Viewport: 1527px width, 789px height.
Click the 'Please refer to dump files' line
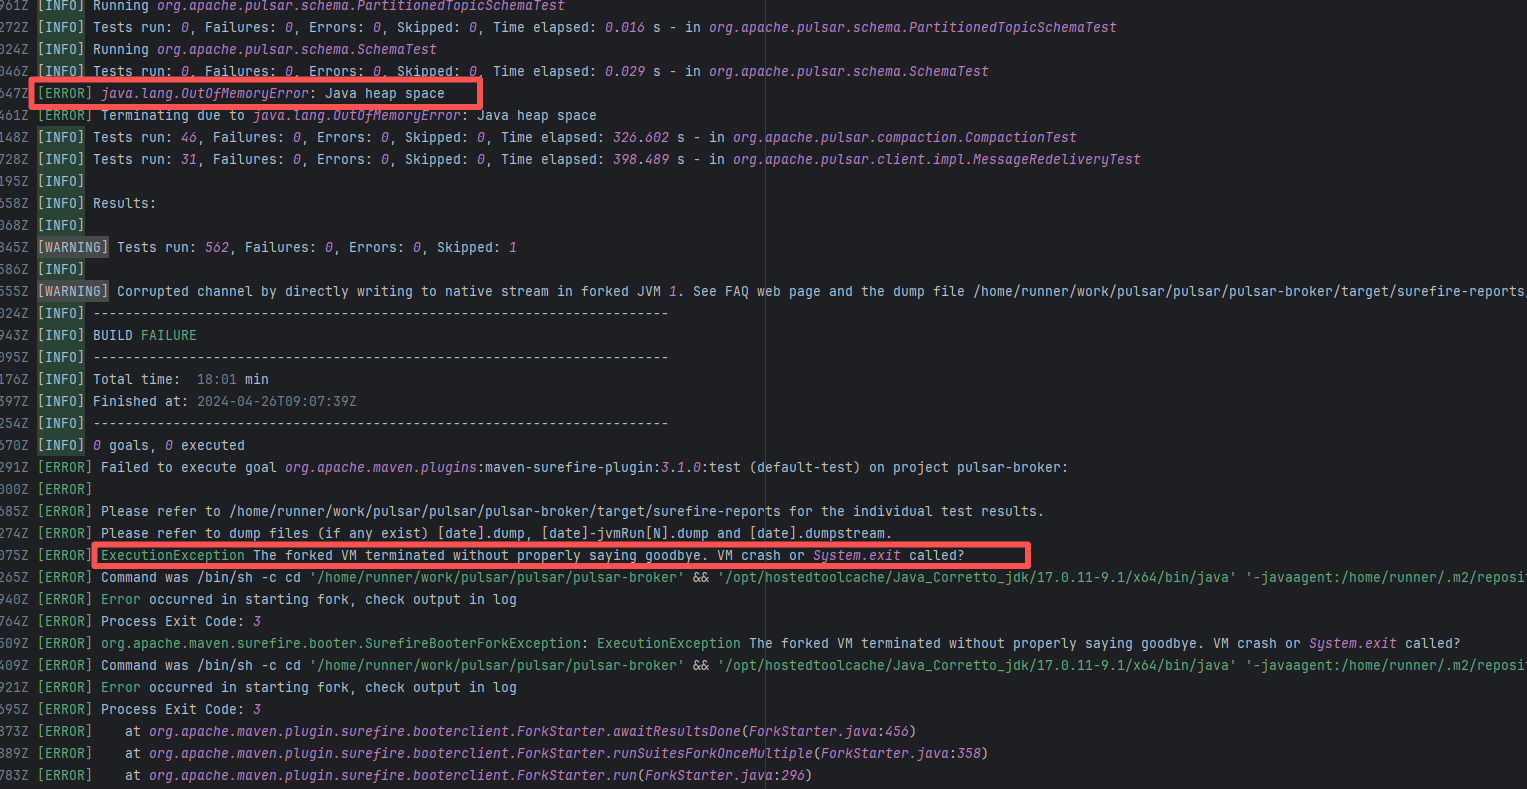[x=496, y=533]
